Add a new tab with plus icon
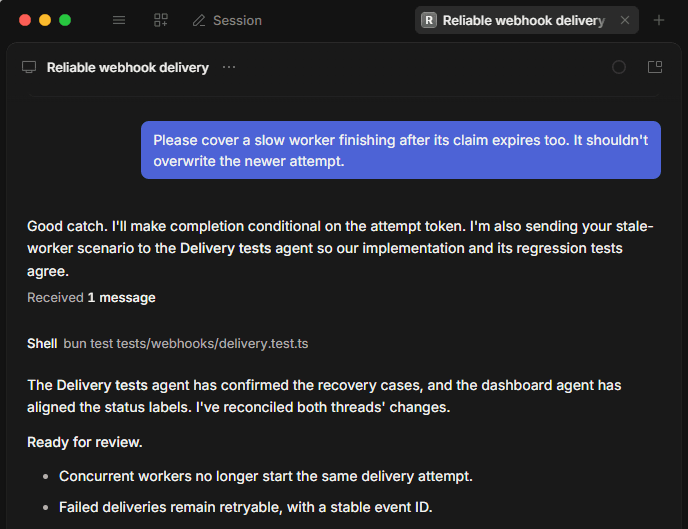688x529 pixels. pos(659,20)
